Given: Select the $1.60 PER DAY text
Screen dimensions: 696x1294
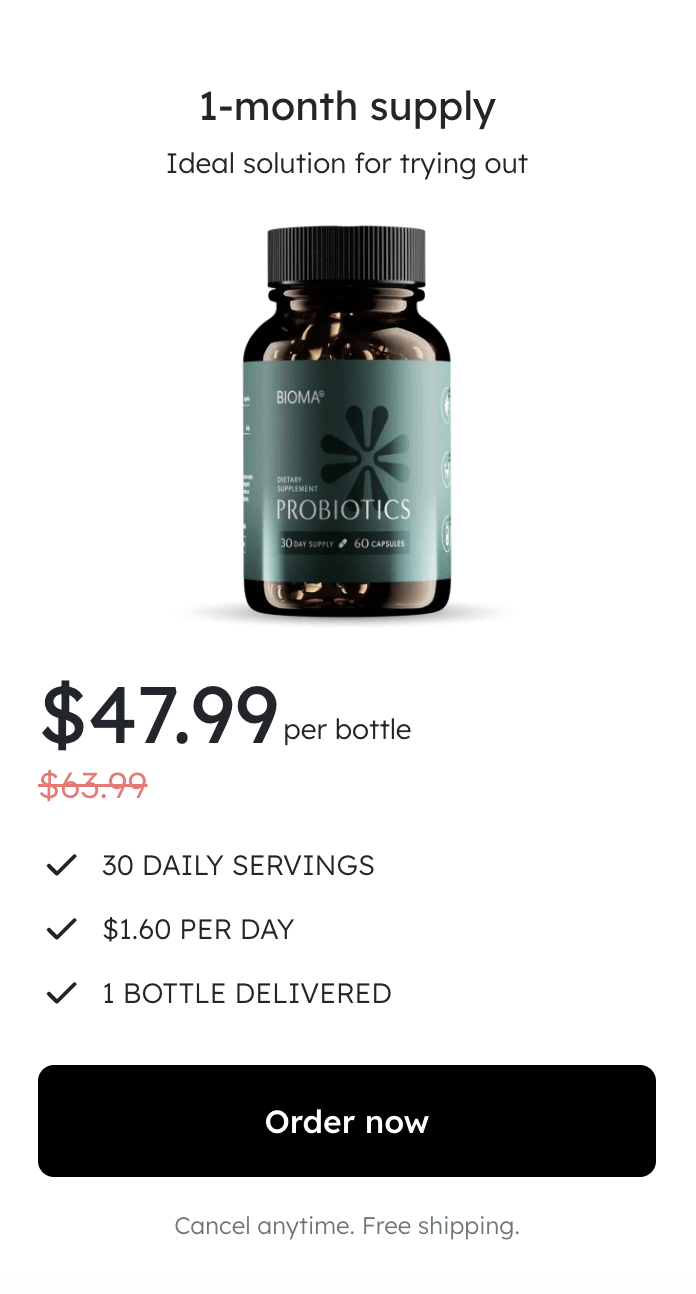Looking at the screenshot, I should point(198,930).
